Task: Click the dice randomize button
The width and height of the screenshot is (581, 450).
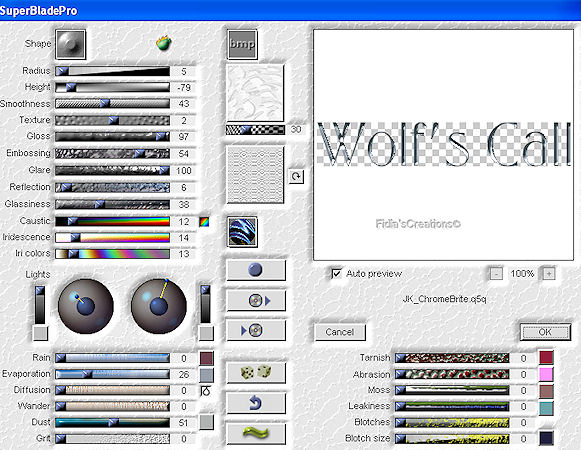Action: (x=256, y=373)
